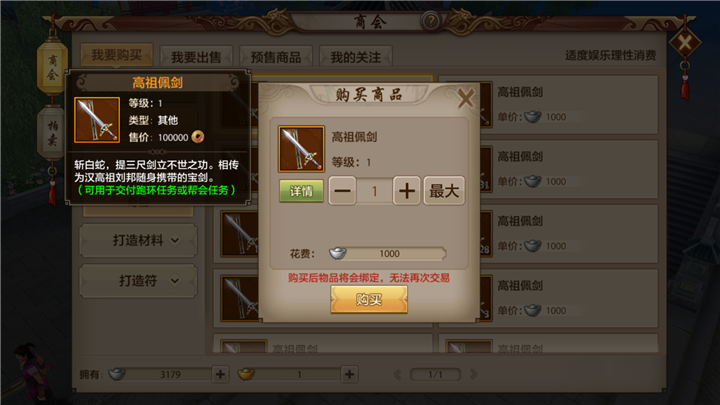This screenshot has height=405, width=720.
Task: Click the quantity input field showing 1
Action: point(374,191)
